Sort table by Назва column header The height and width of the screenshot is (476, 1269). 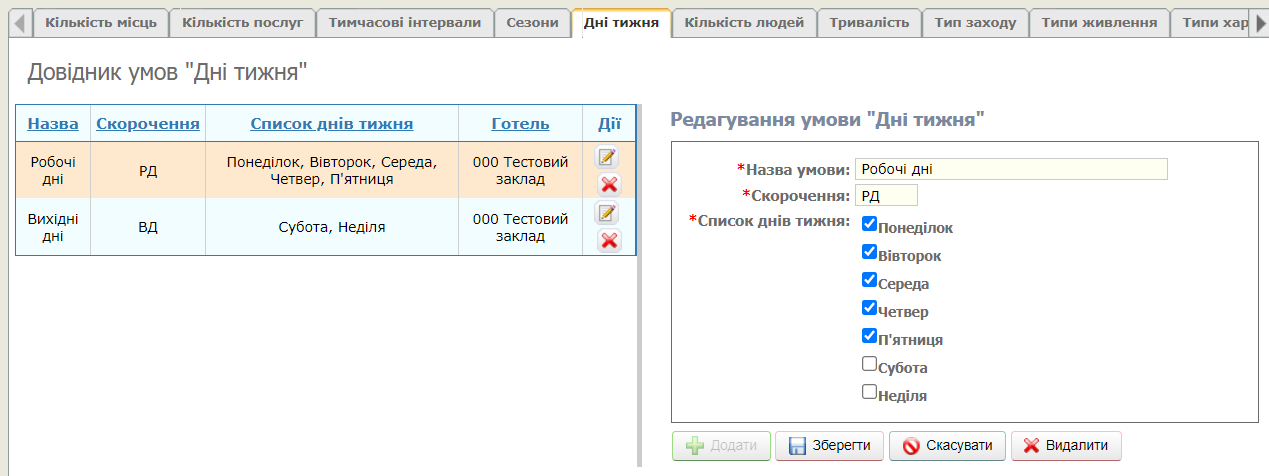pyautogui.click(x=53, y=124)
